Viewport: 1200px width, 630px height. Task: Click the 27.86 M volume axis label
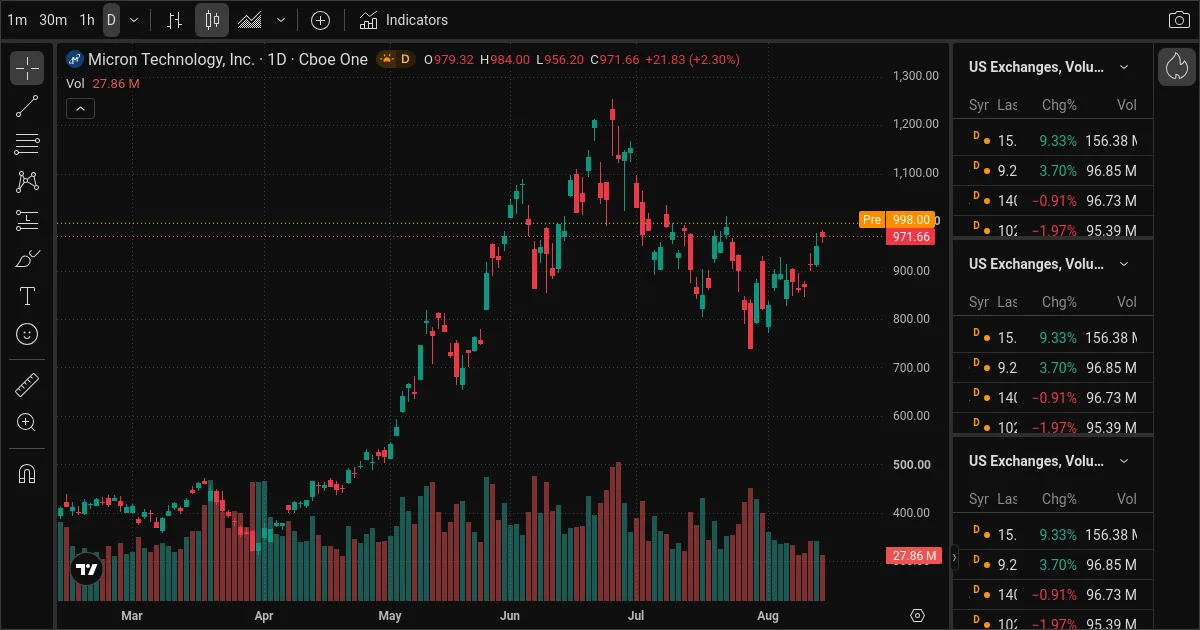click(913, 556)
